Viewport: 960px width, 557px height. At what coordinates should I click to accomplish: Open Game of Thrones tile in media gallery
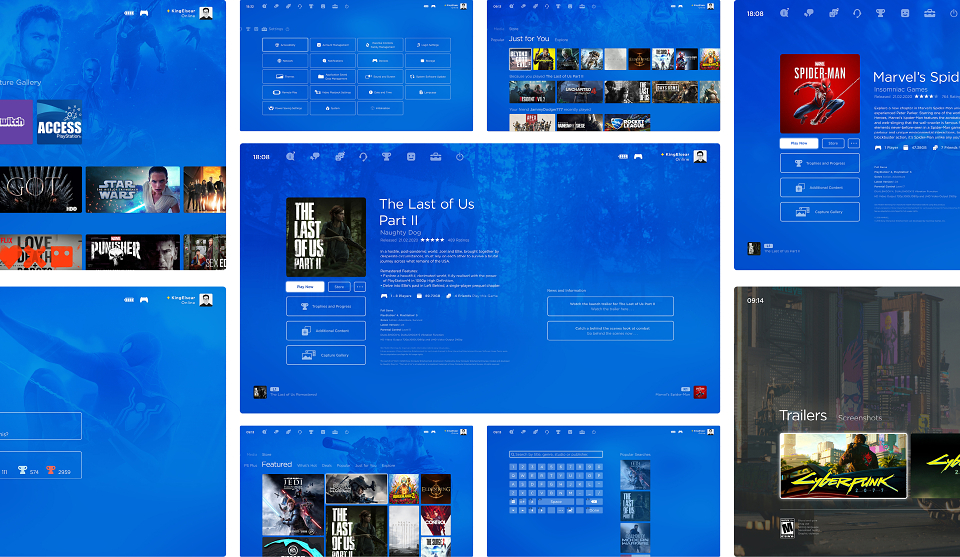pyautogui.click(x=41, y=190)
